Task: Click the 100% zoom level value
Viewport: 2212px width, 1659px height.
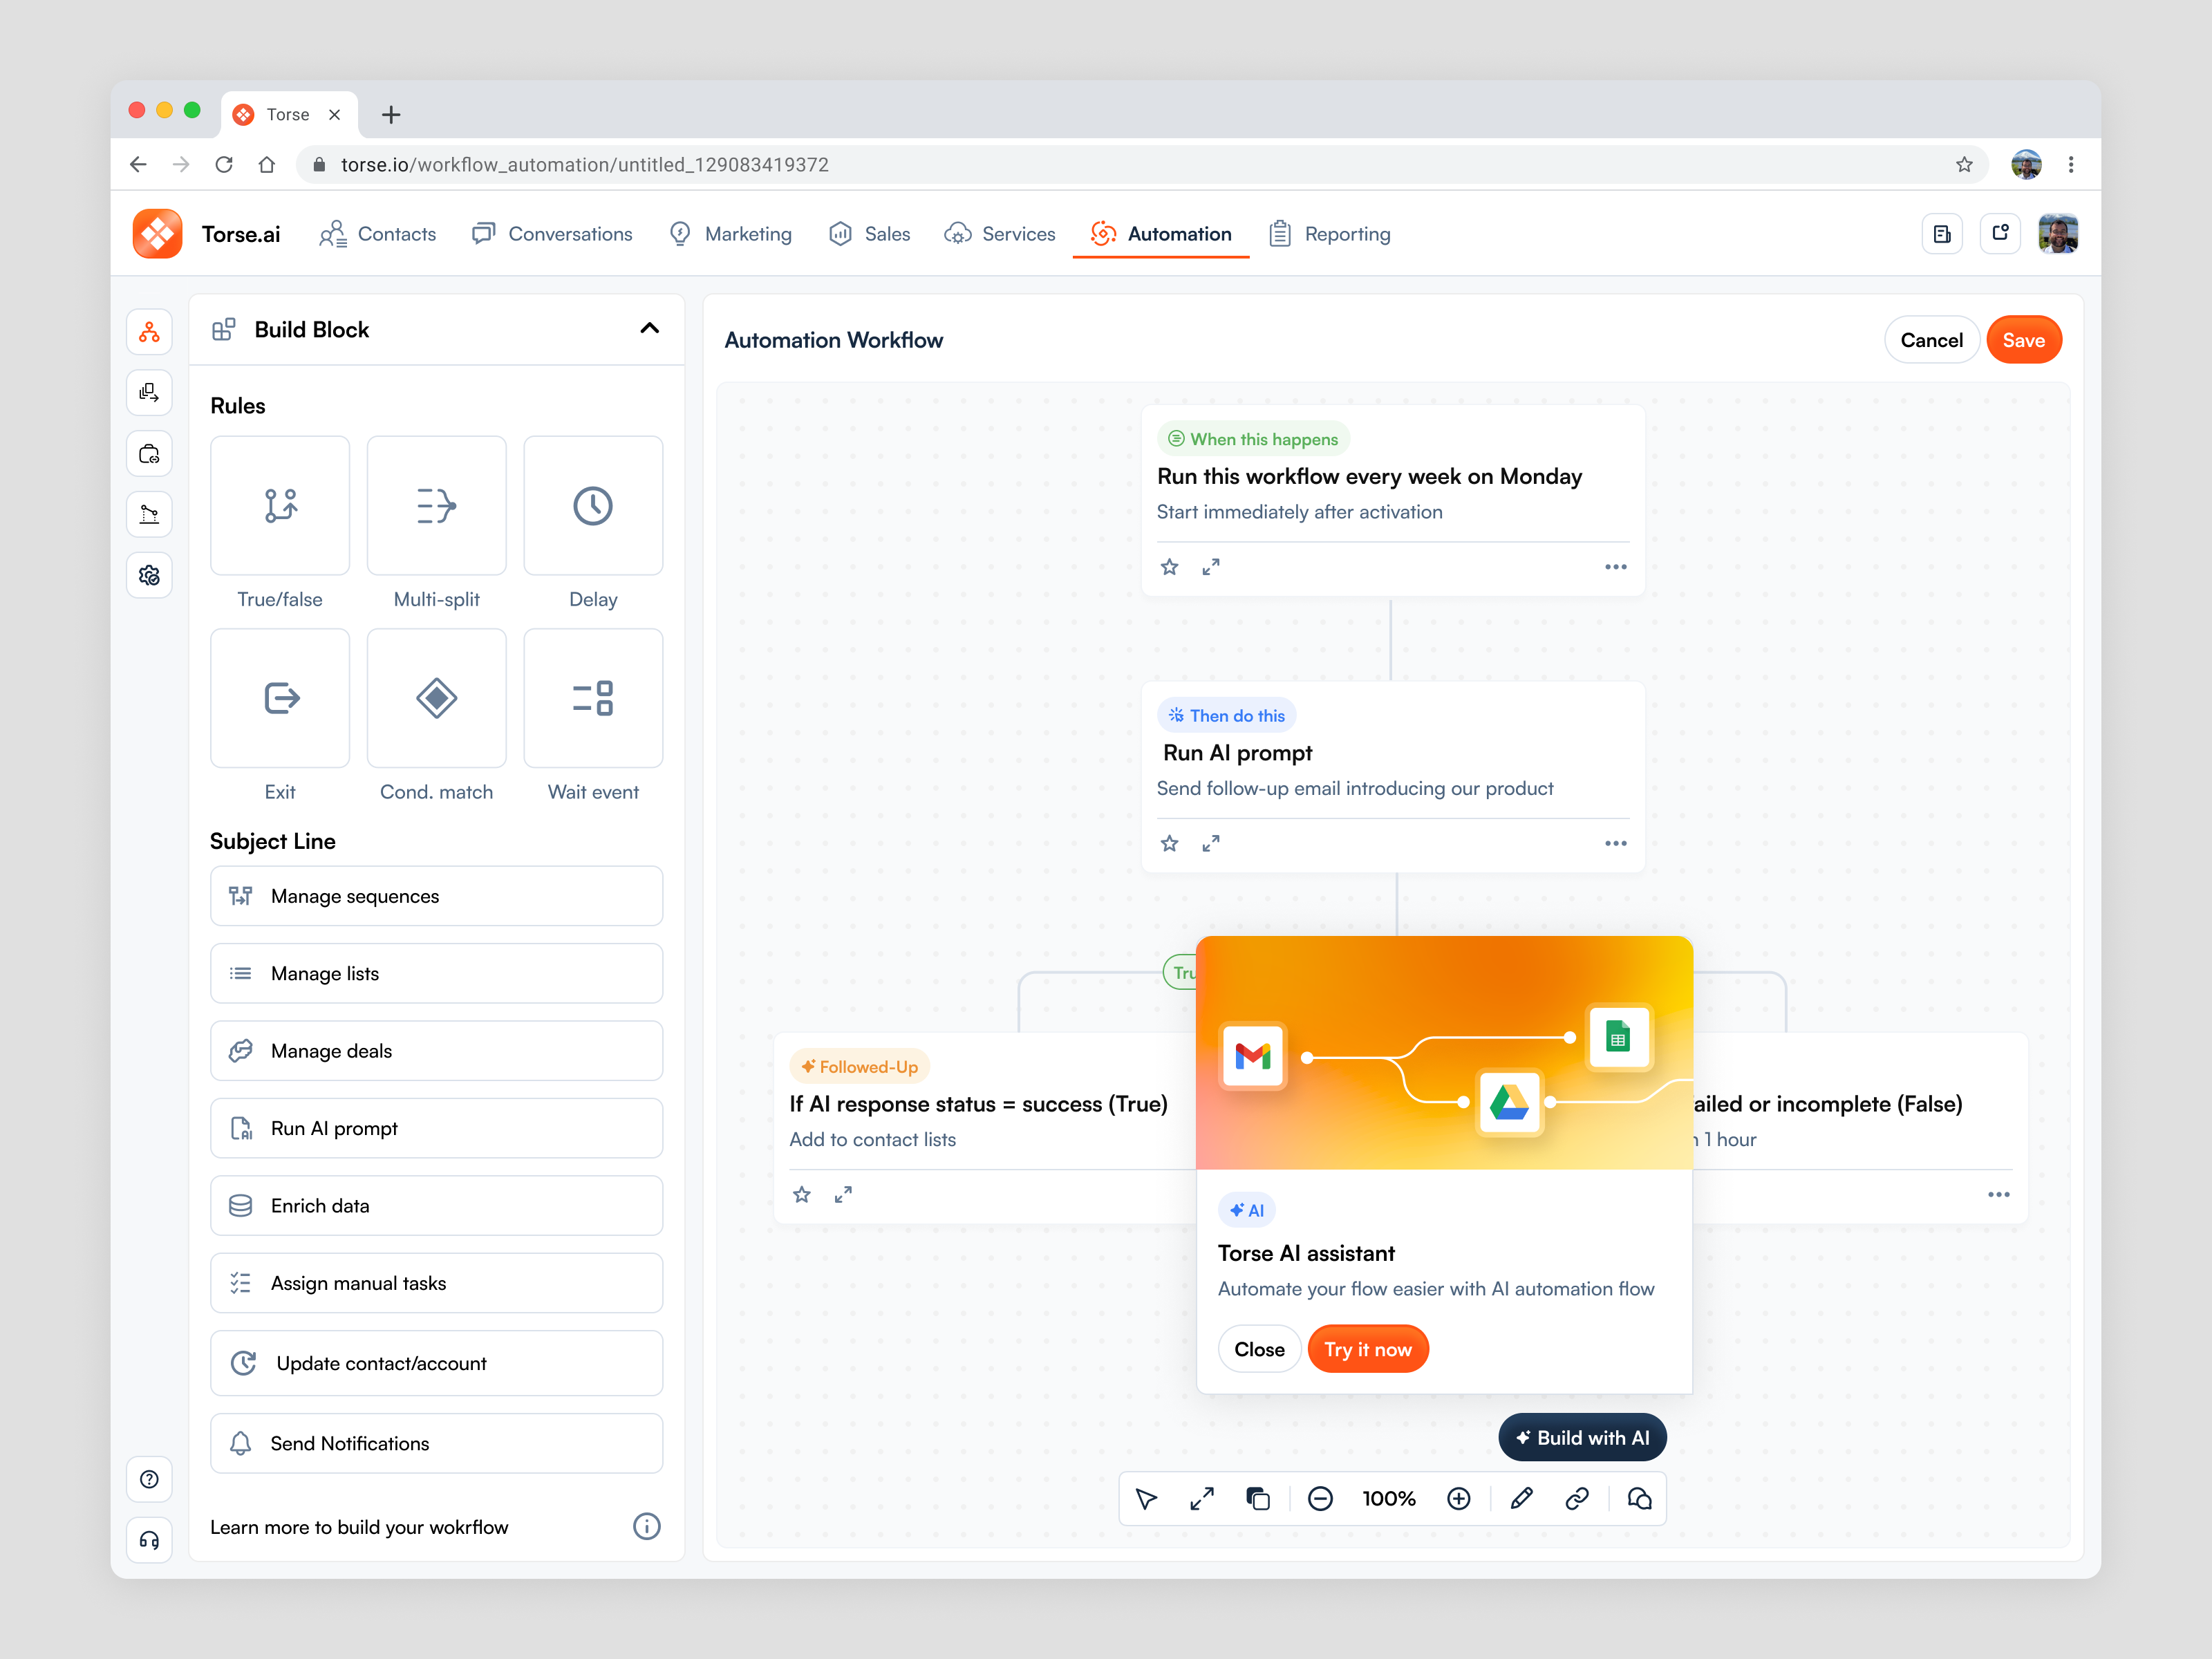Action: tap(1389, 1499)
